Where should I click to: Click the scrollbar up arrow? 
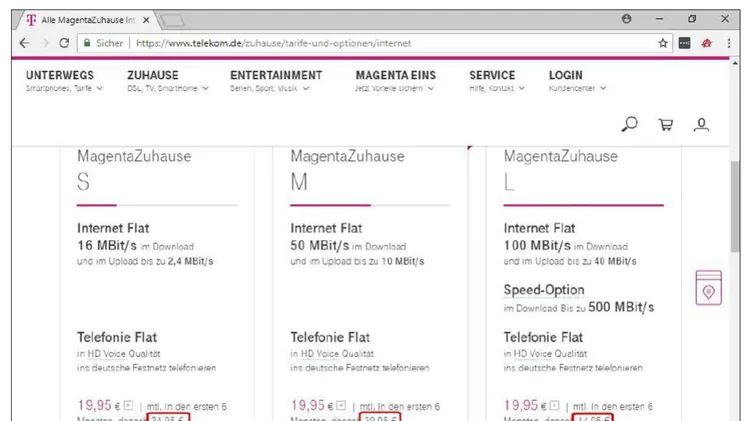coord(735,63)
